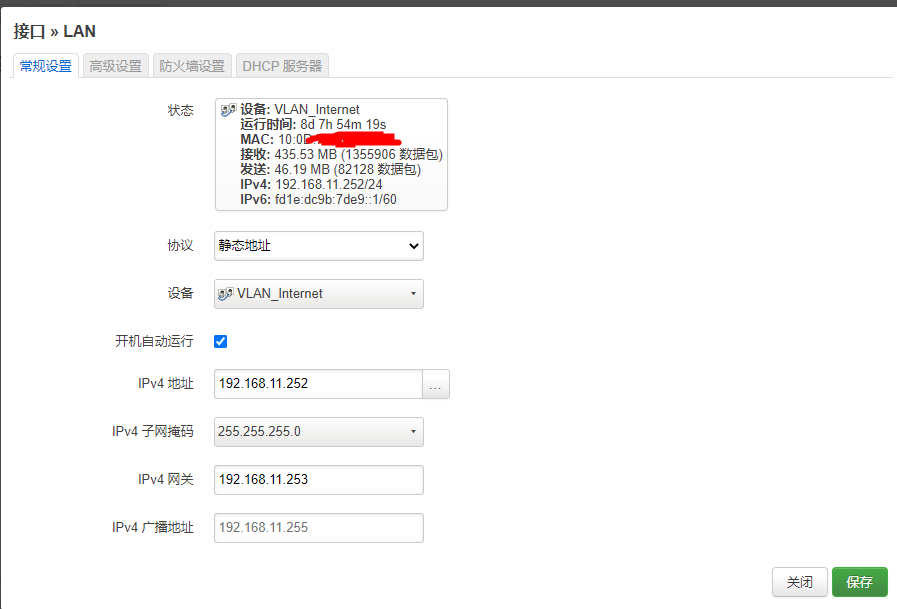Click the IPv6 address line in status

(x=318, y=200)
